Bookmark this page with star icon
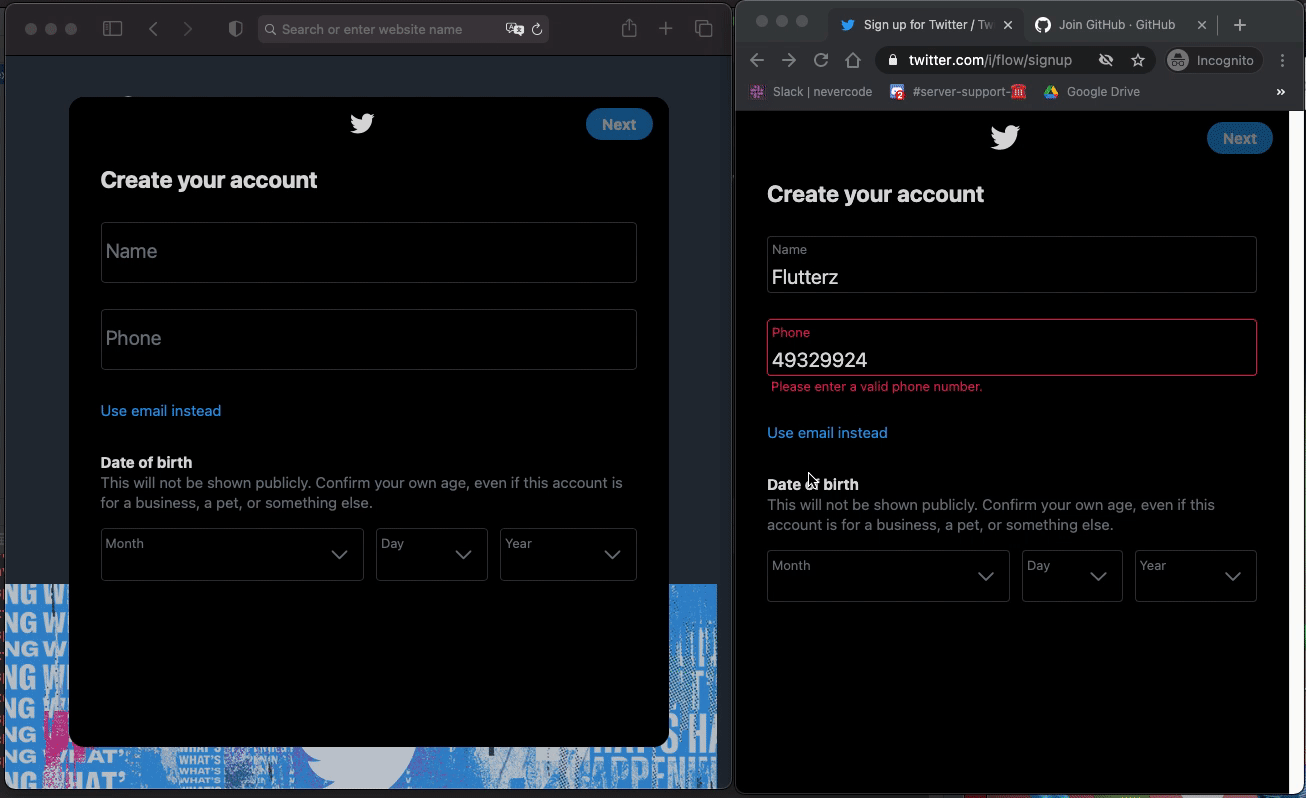 pos(1138,60)
